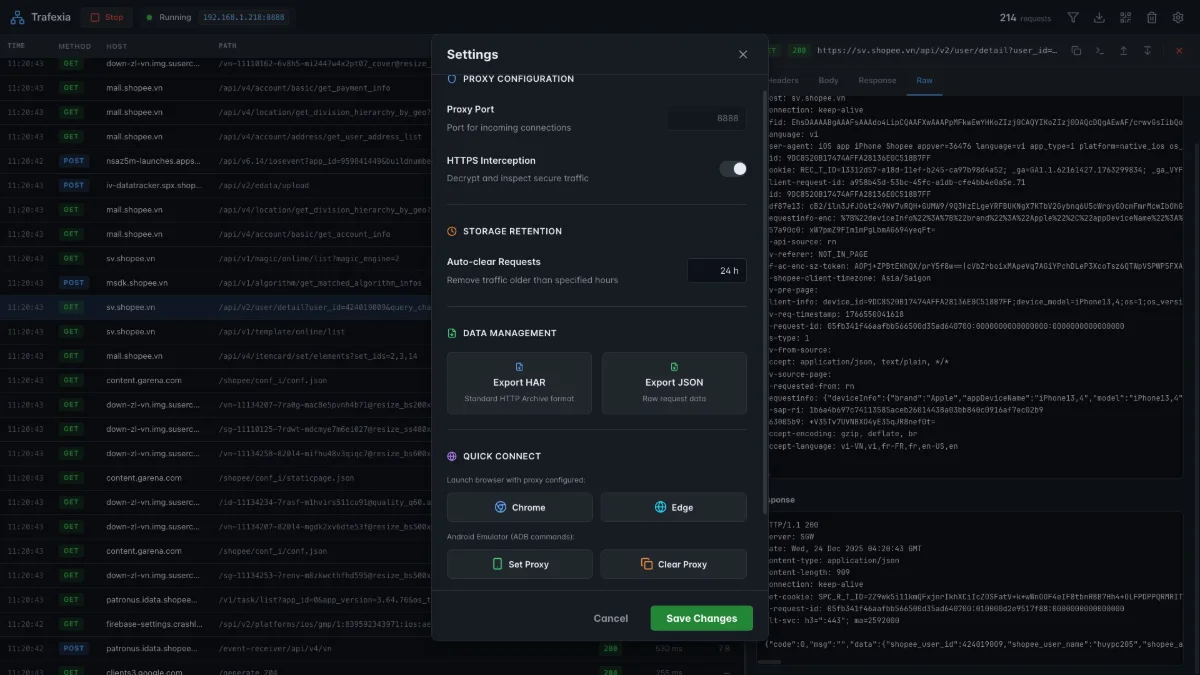The width and height of the screenshot is (1200, 675).
Task: Edit the Auto-clear Requests hours field
Action: coord(717,270)
